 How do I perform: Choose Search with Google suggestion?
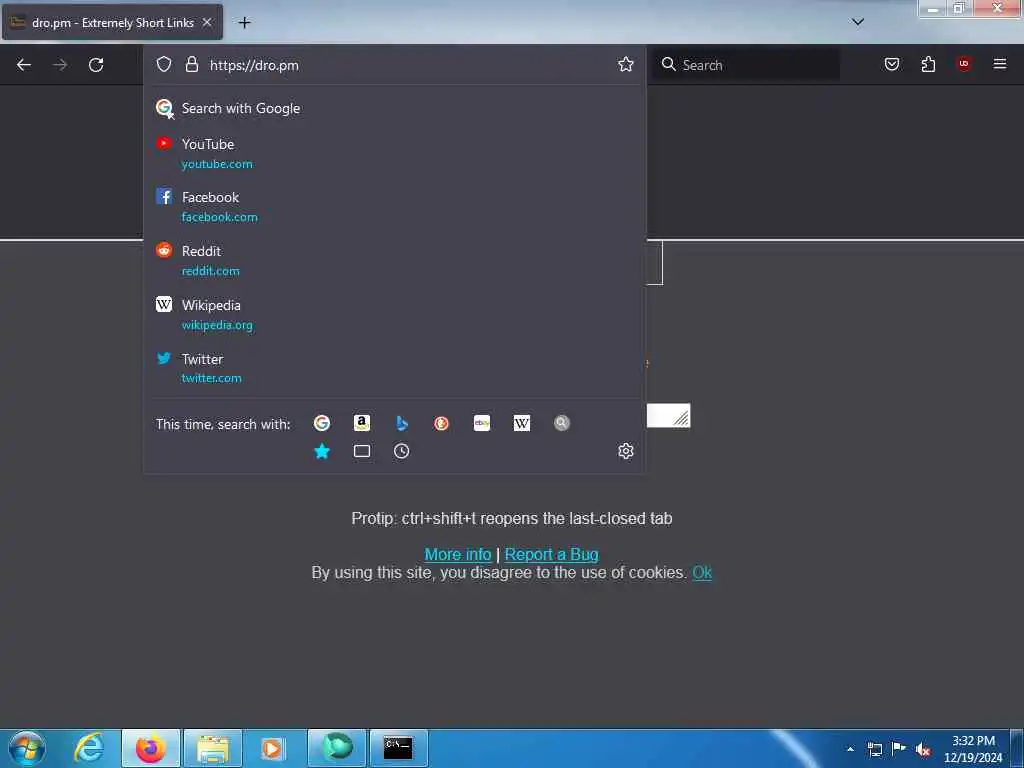click(394, 108)
